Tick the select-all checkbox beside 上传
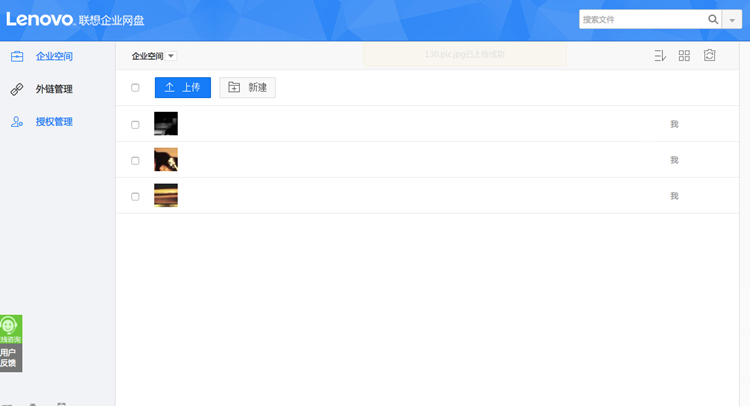This screenshot has width=750, height=406. click(x=135, y=88)
